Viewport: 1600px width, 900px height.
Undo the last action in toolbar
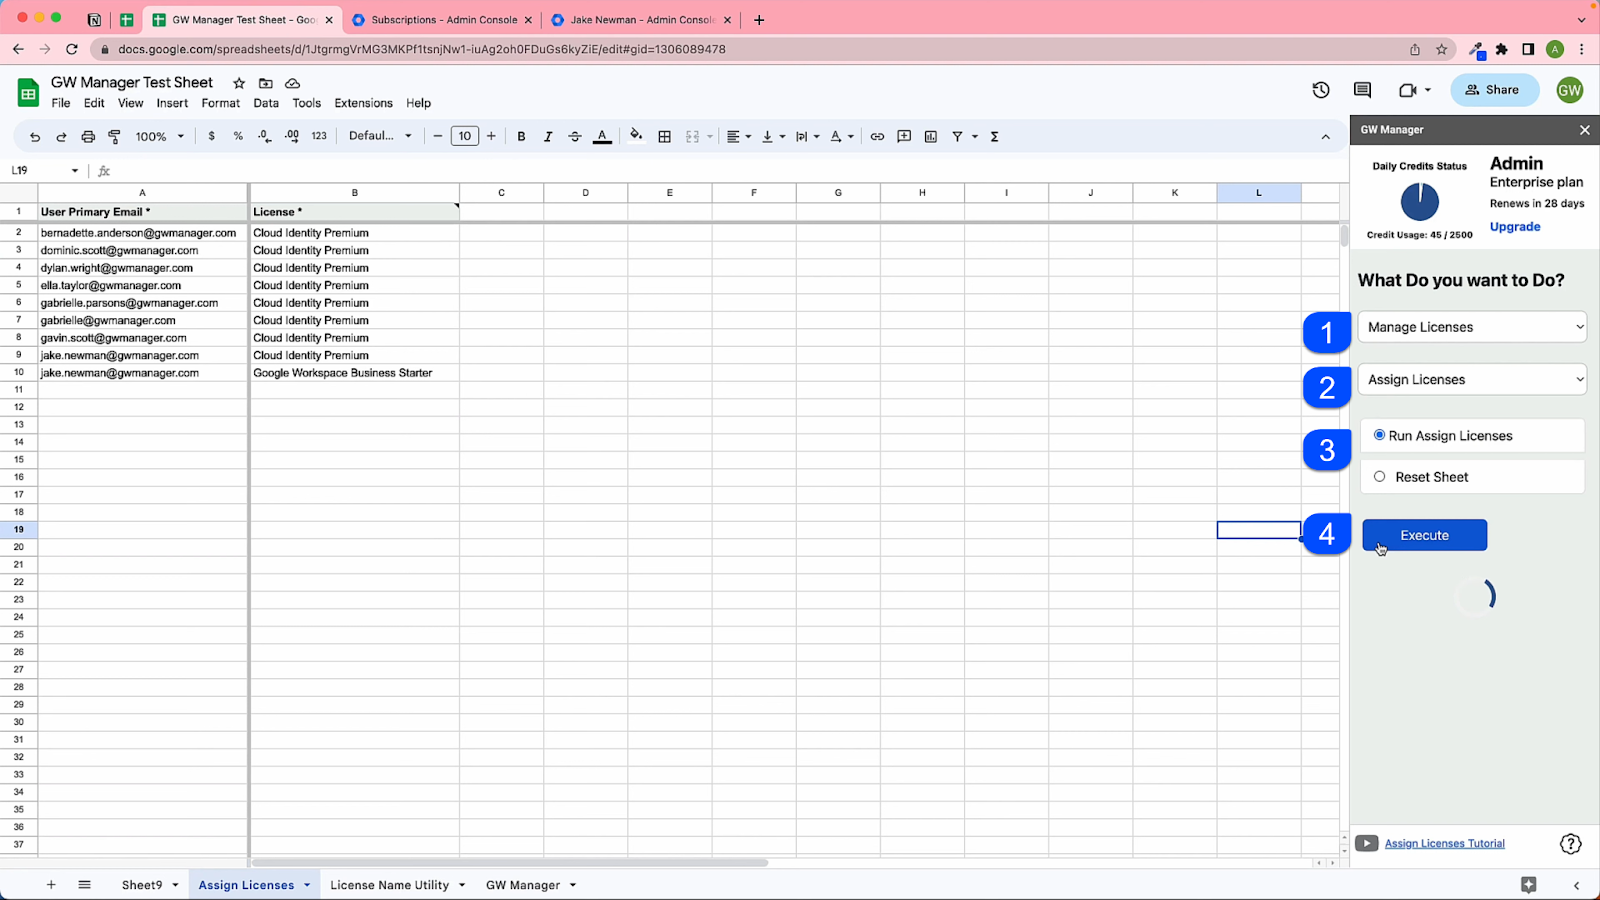(35, 136)
